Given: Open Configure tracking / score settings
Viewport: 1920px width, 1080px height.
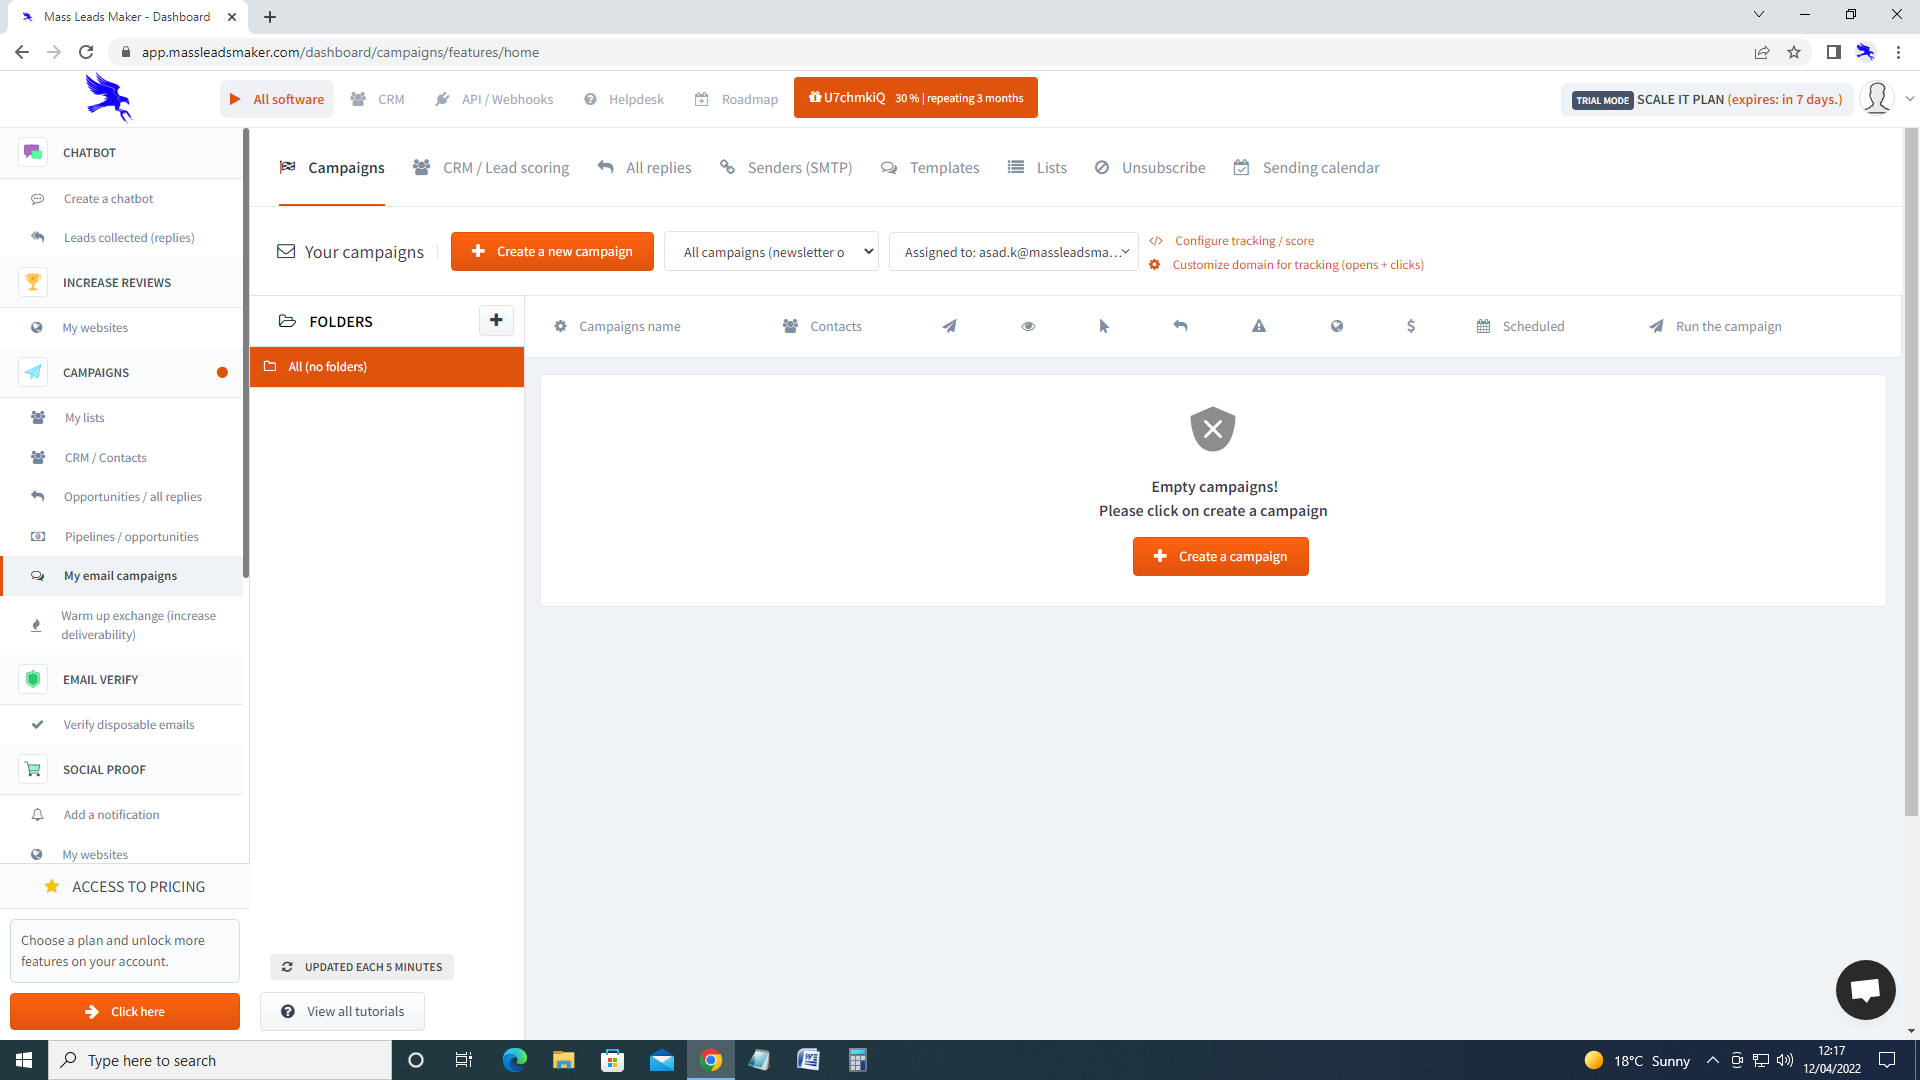Looking at the screenshot, I should tap(1244, 240).
